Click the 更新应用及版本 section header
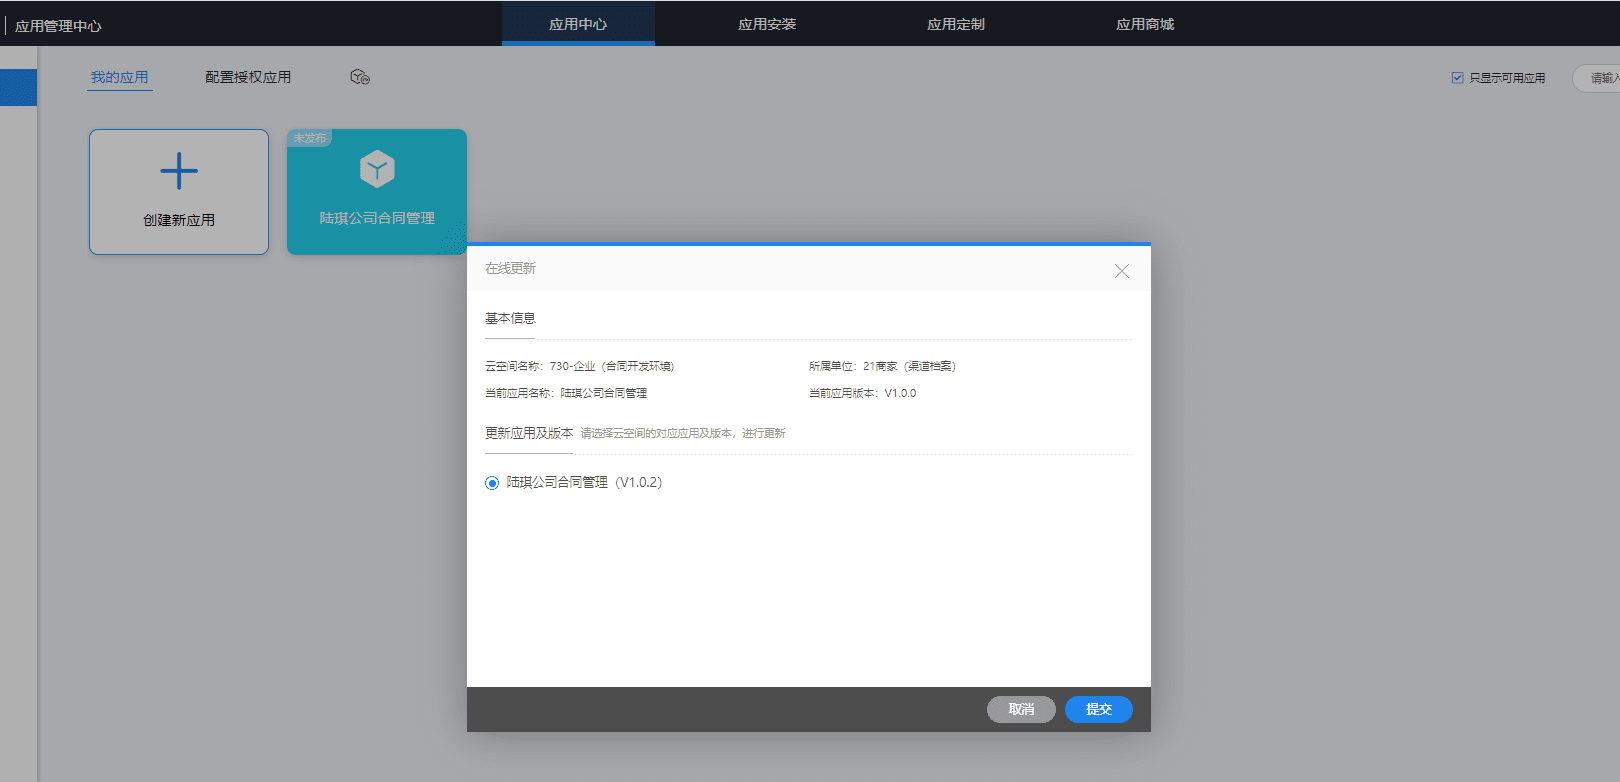 pos(529,433)
